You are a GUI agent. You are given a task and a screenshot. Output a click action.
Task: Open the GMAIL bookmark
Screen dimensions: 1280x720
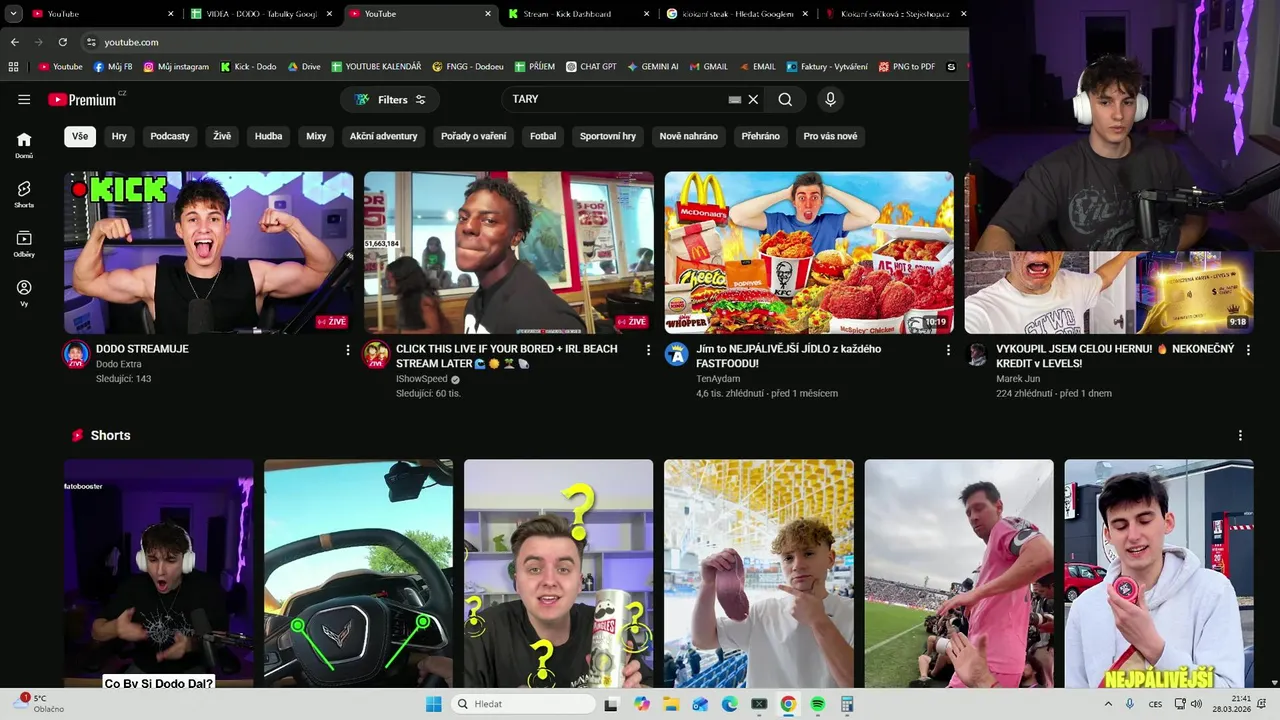(708, 67)
